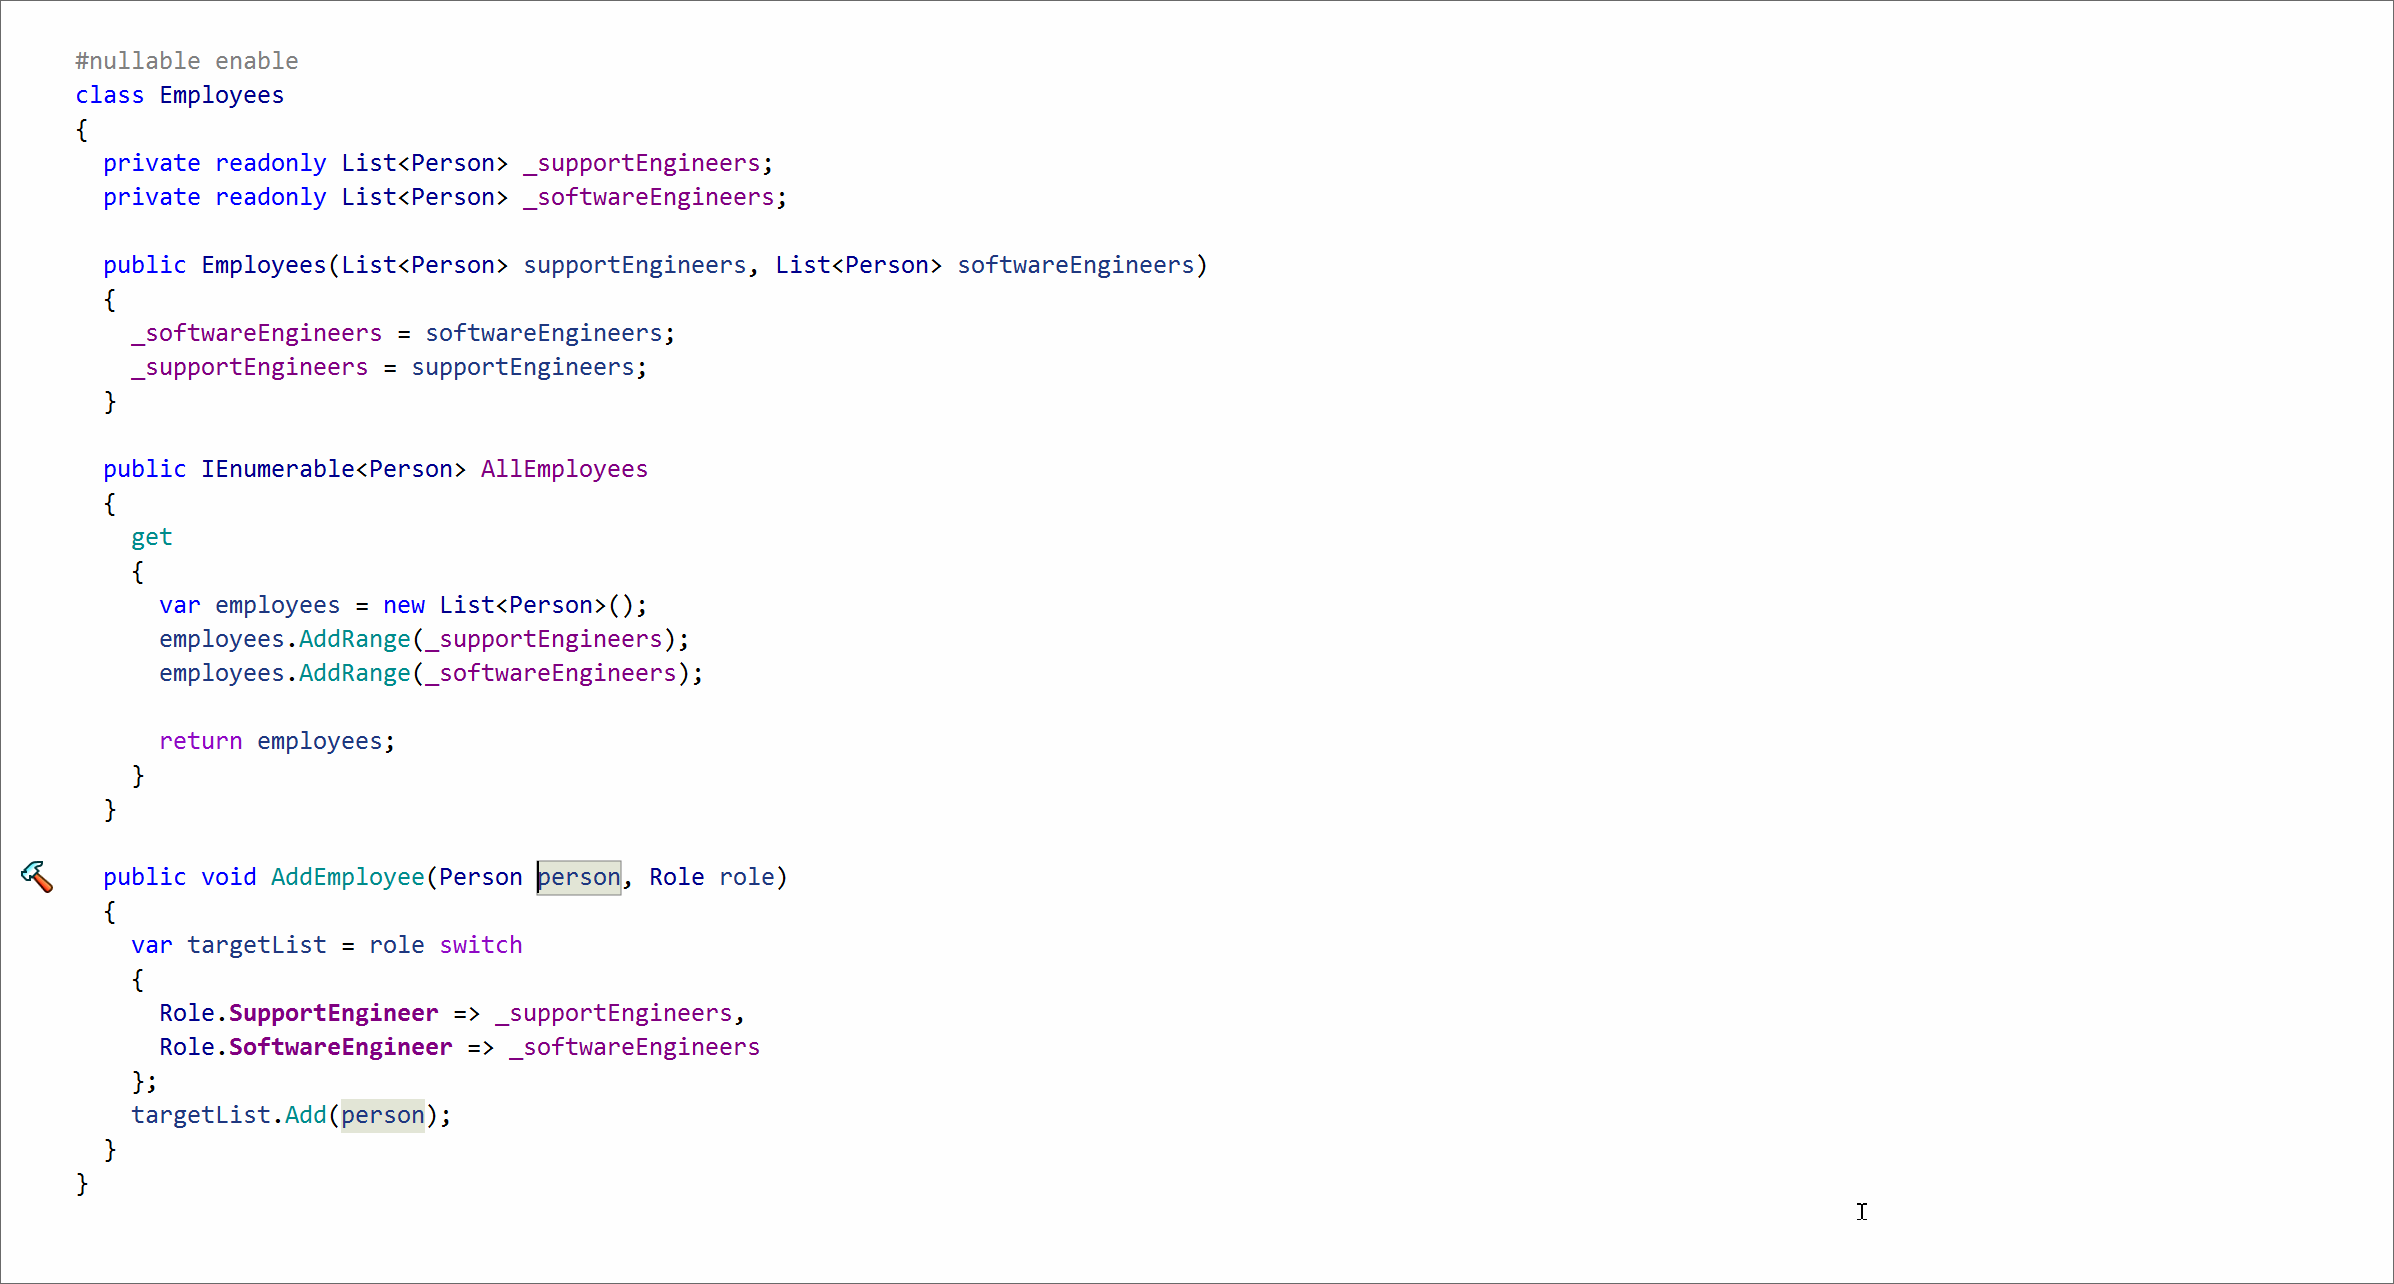Click the AddEmployee method name
This screenshot has height=1284, width=2394.
coord(347,877)
